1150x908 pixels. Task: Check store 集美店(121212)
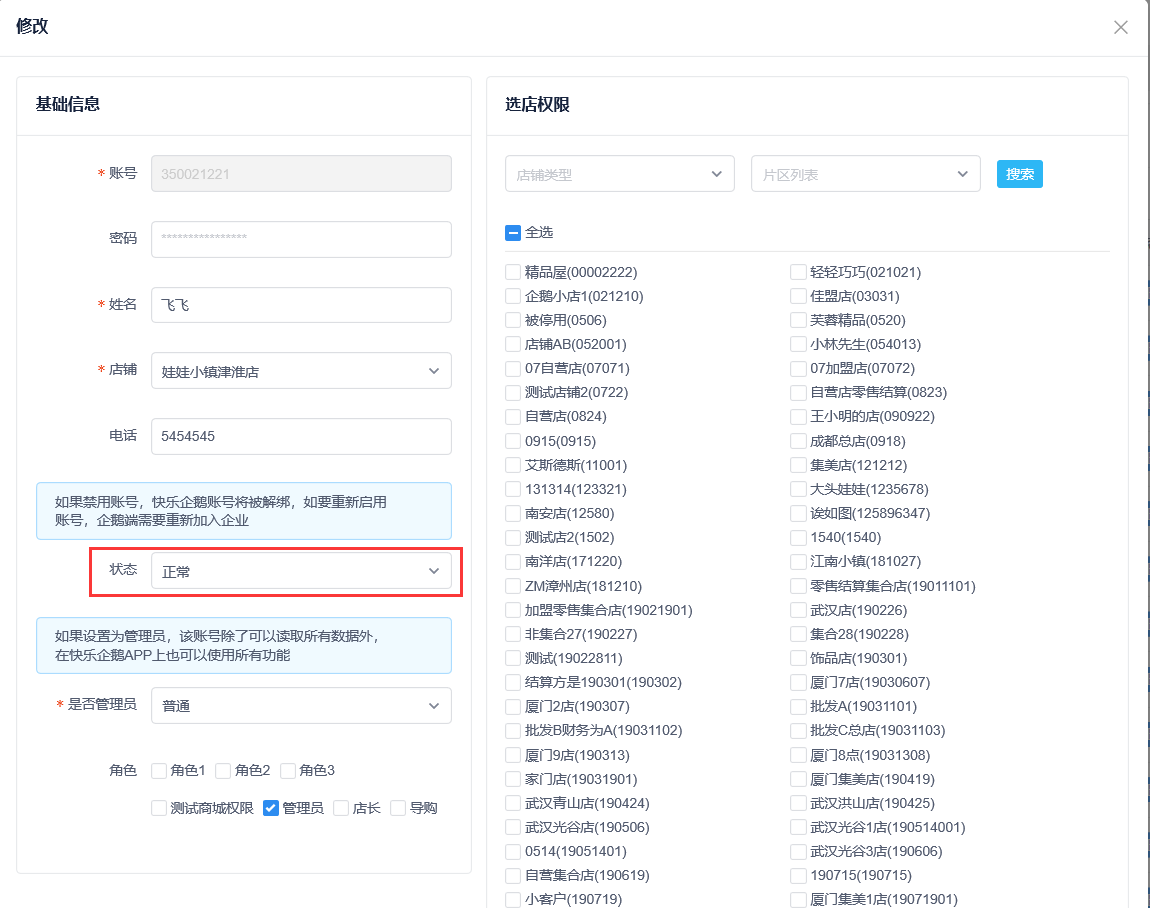coord(798,465)
